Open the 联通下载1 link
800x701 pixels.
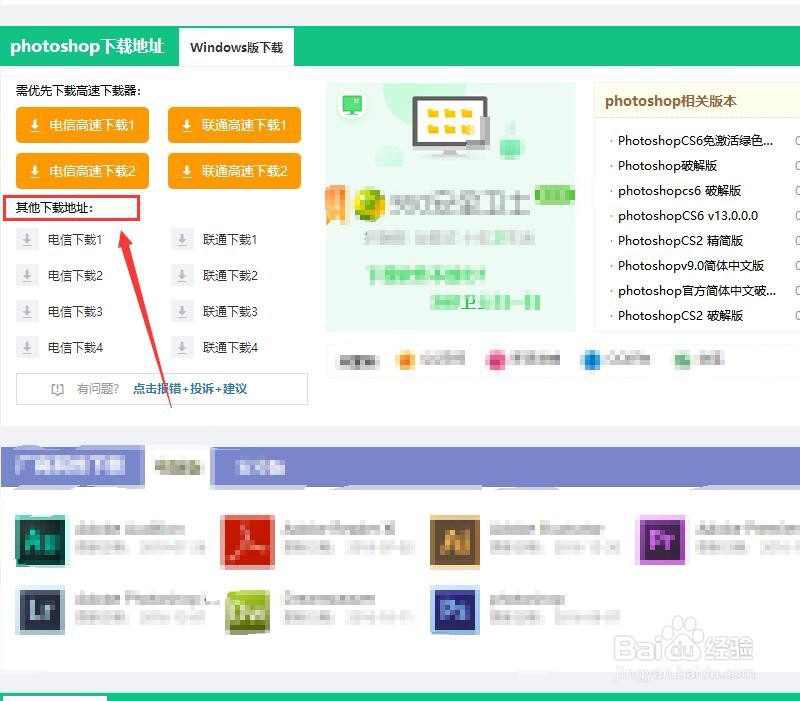click(230, 239)
